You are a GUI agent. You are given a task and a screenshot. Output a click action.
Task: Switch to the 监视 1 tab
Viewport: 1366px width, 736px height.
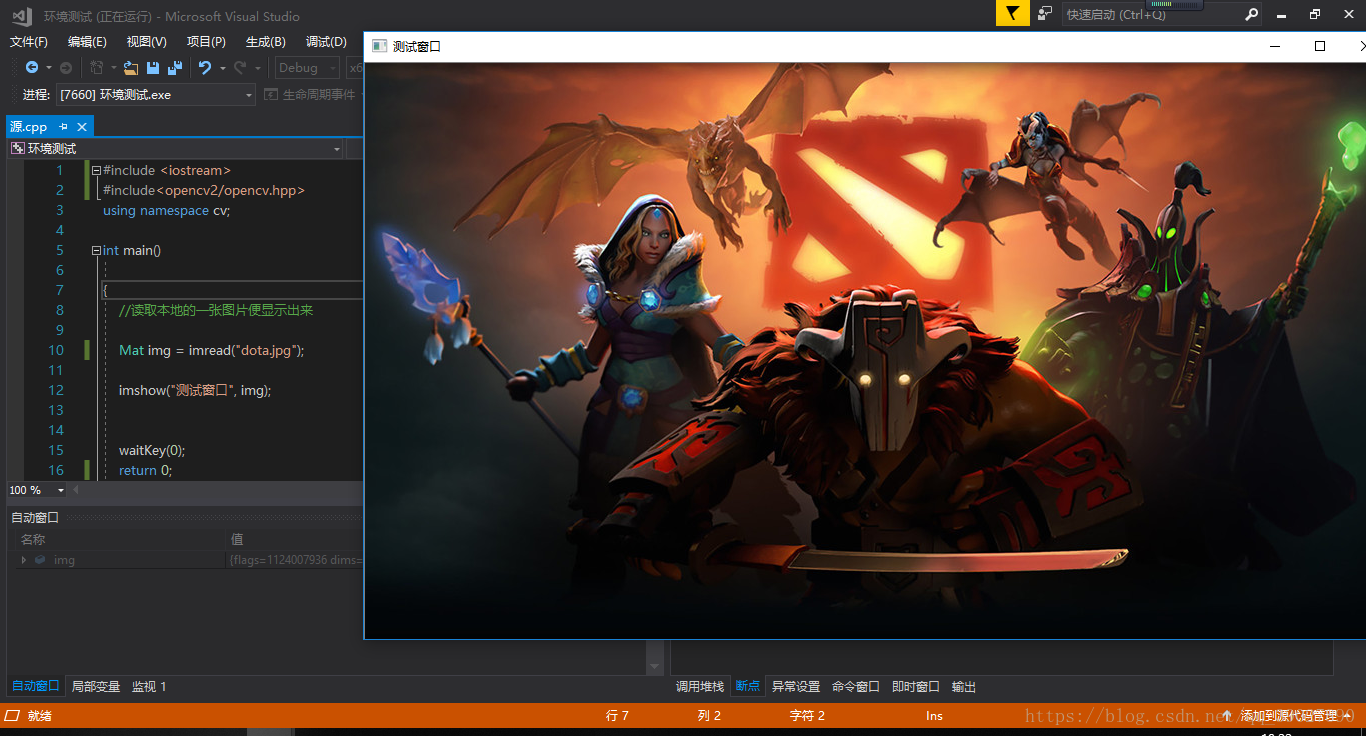tap(149, 686)
